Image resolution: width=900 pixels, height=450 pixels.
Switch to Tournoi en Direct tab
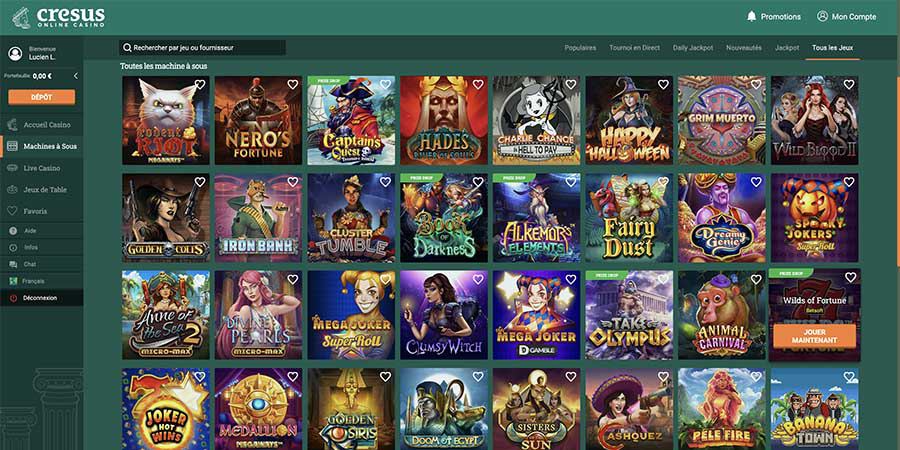pos(634,48)
